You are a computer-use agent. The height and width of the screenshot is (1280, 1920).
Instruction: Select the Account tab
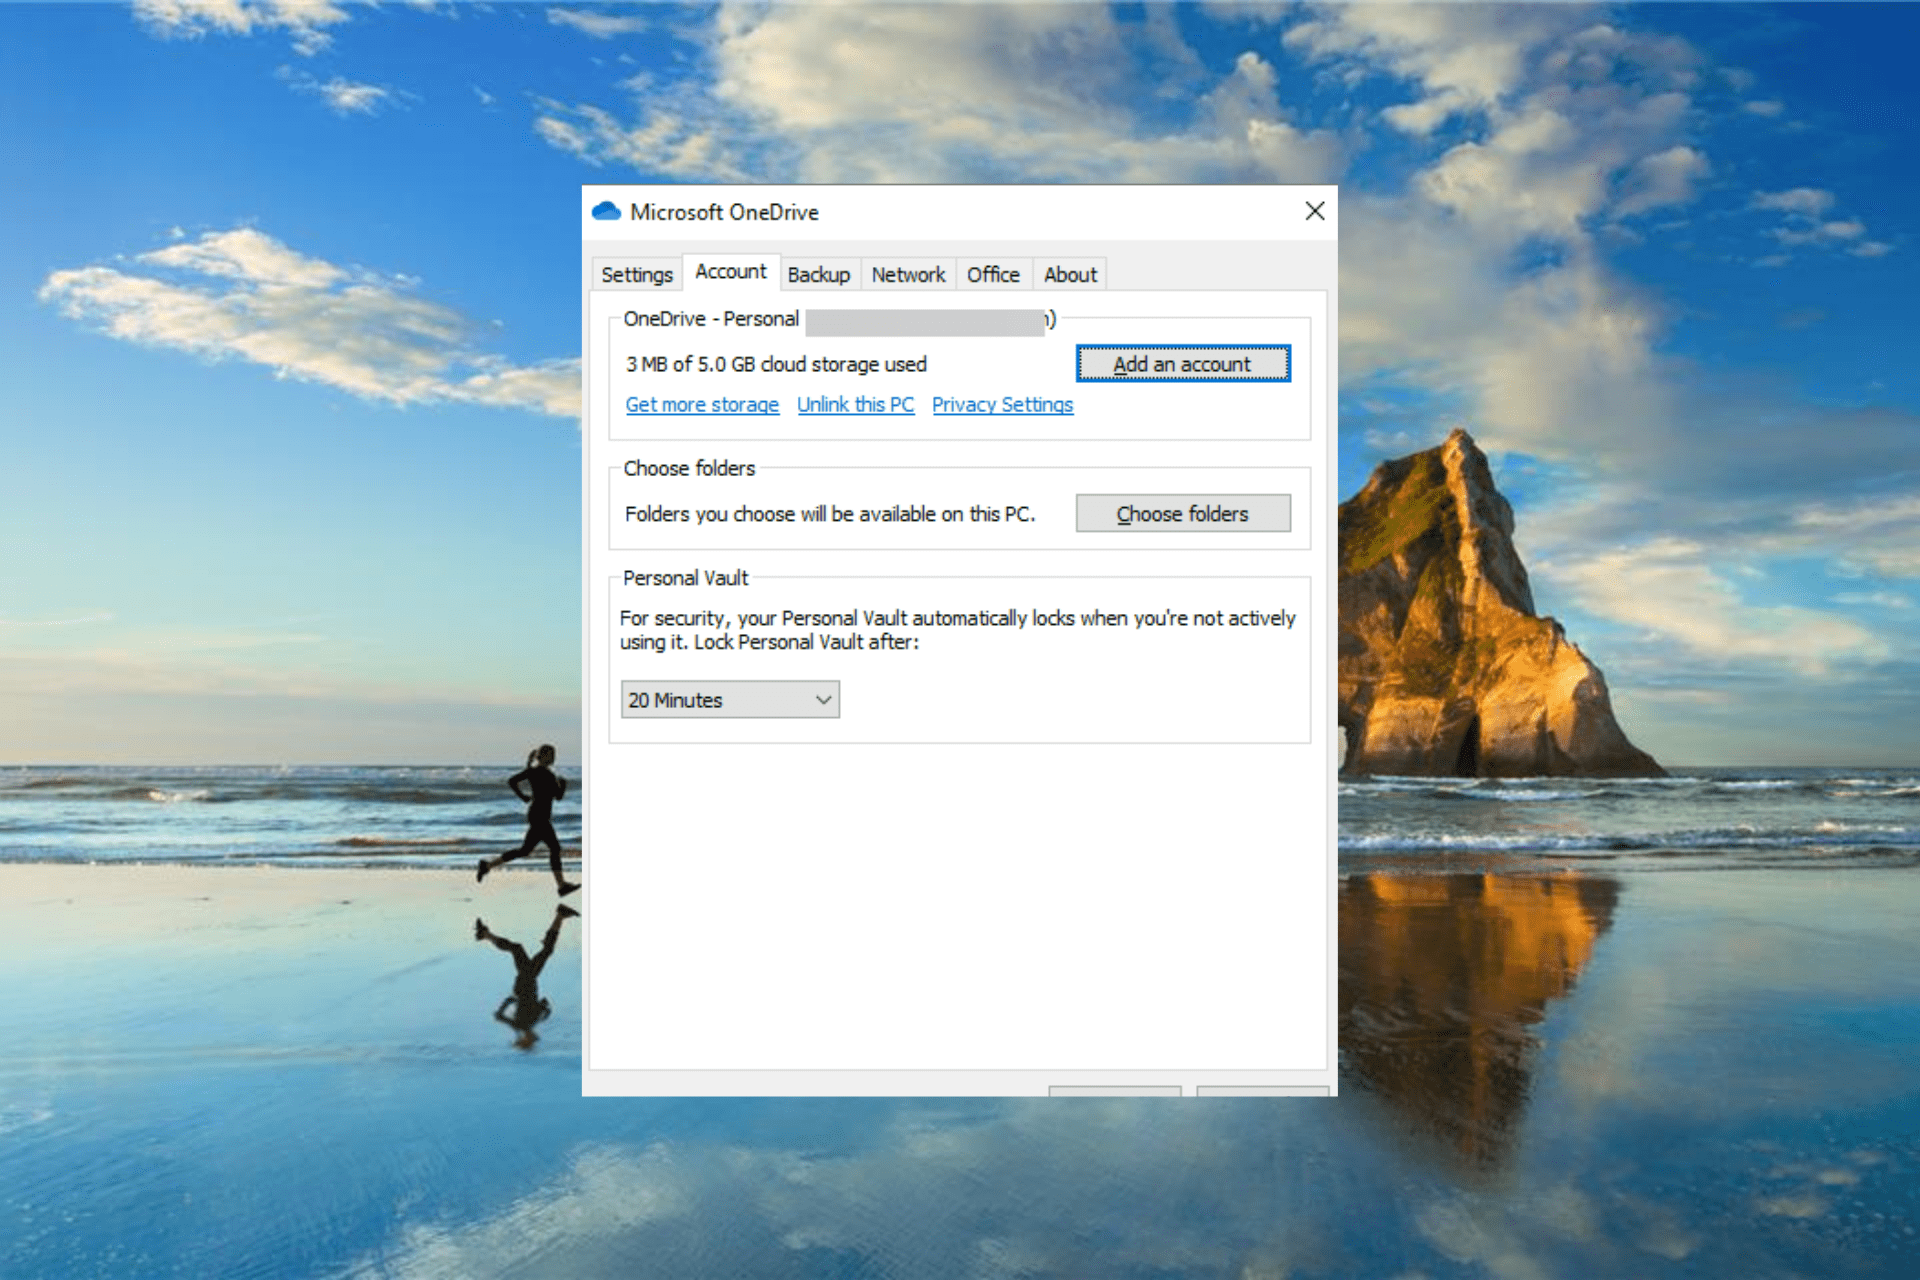tap(731, 272)
